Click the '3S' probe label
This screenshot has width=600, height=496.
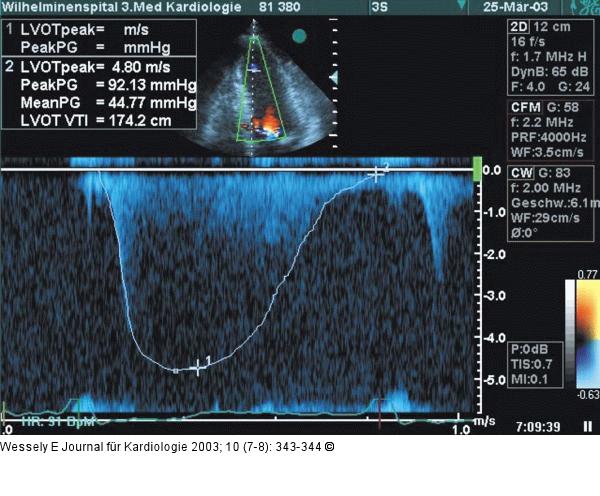pyautogui.click(x=380, y=7)
